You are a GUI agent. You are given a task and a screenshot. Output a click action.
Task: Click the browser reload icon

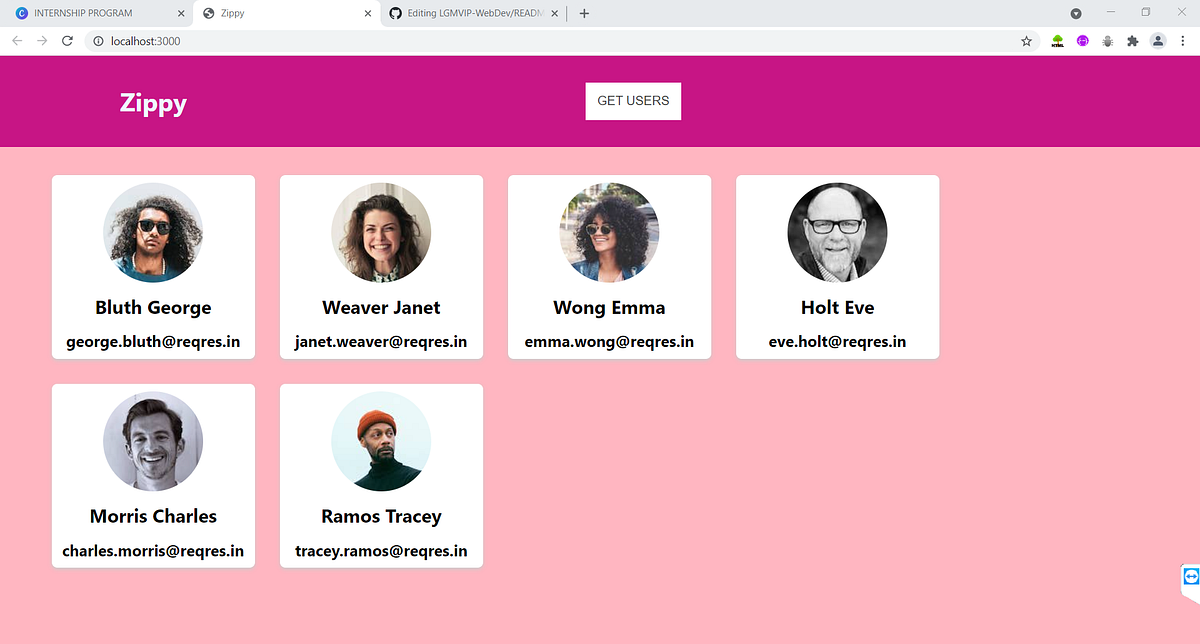67,41
